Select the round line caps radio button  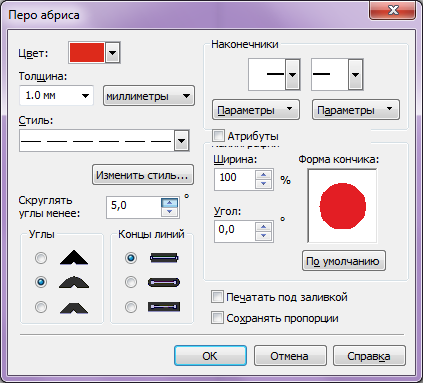point(131,282)
